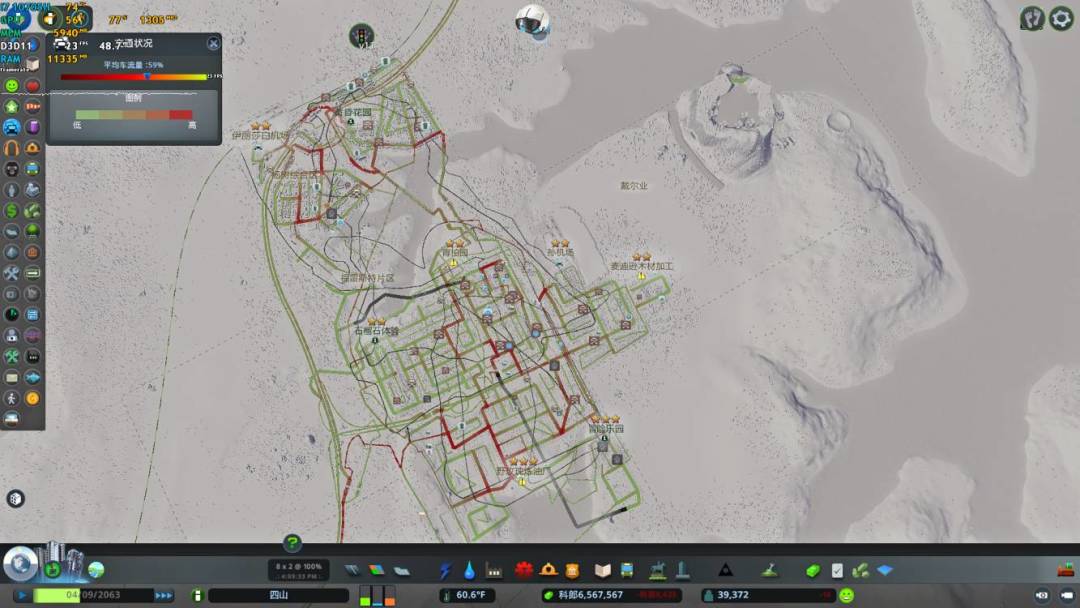Click the 戴尔业 district label on map
Viewport: 1080px width, 608px height.
tap(634, 186)
